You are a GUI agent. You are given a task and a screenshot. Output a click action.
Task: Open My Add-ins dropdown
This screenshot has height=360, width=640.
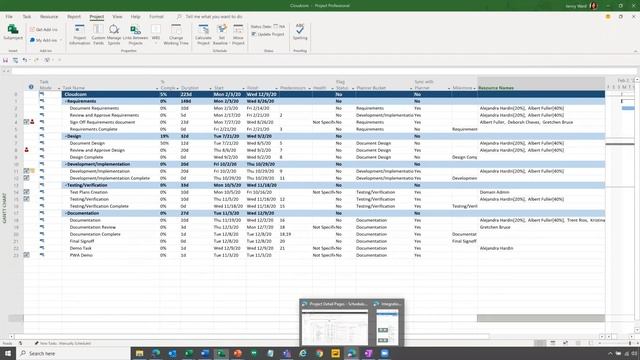coord(46,40)
